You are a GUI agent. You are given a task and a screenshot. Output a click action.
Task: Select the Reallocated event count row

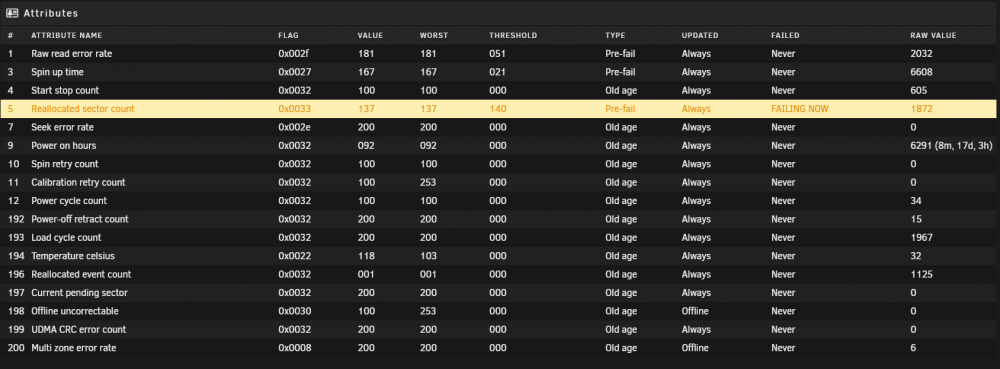click(x=500, y=275)
